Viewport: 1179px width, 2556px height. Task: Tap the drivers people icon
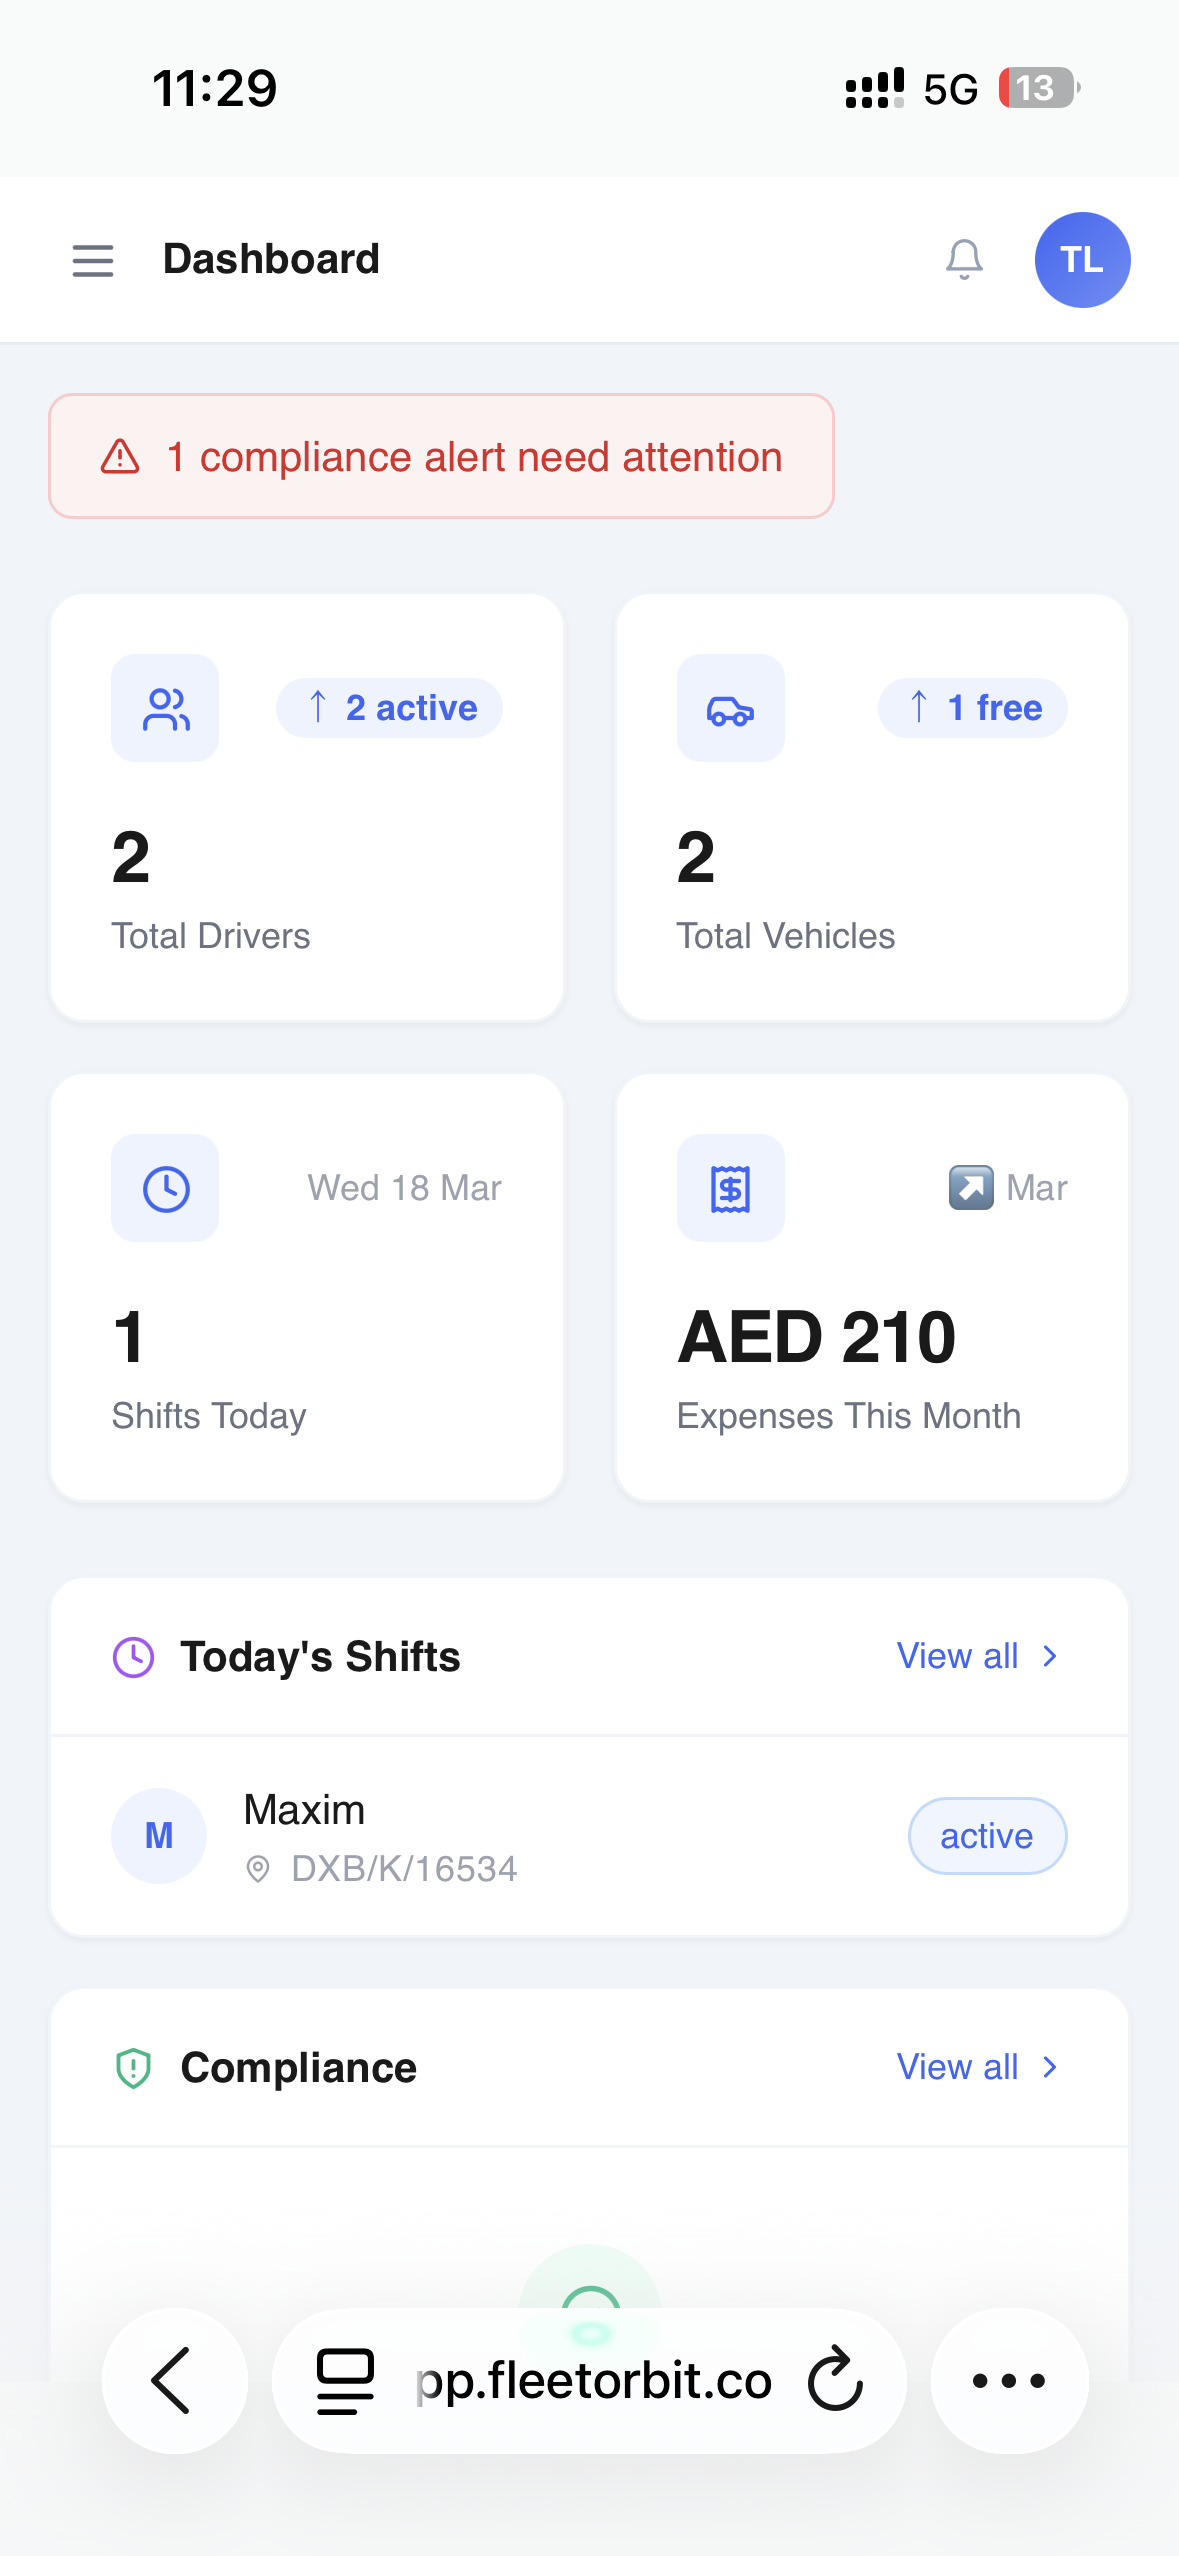point(165,709)
